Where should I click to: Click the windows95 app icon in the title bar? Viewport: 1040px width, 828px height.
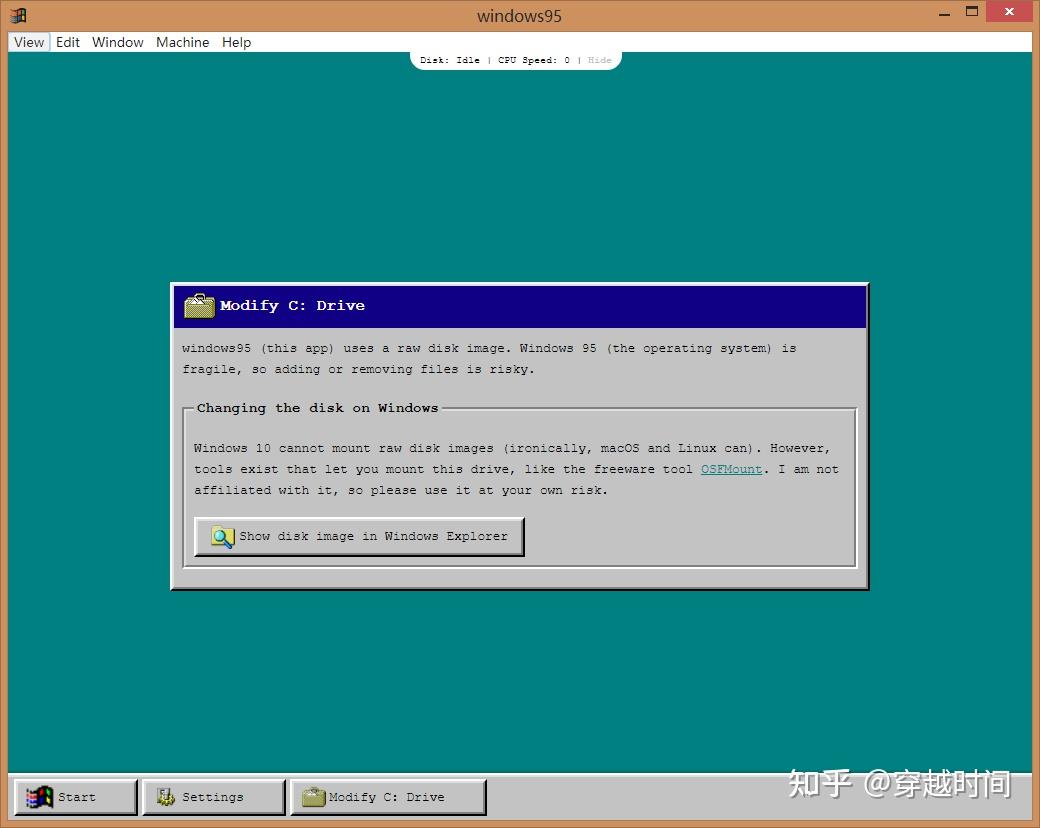(17, 15)
